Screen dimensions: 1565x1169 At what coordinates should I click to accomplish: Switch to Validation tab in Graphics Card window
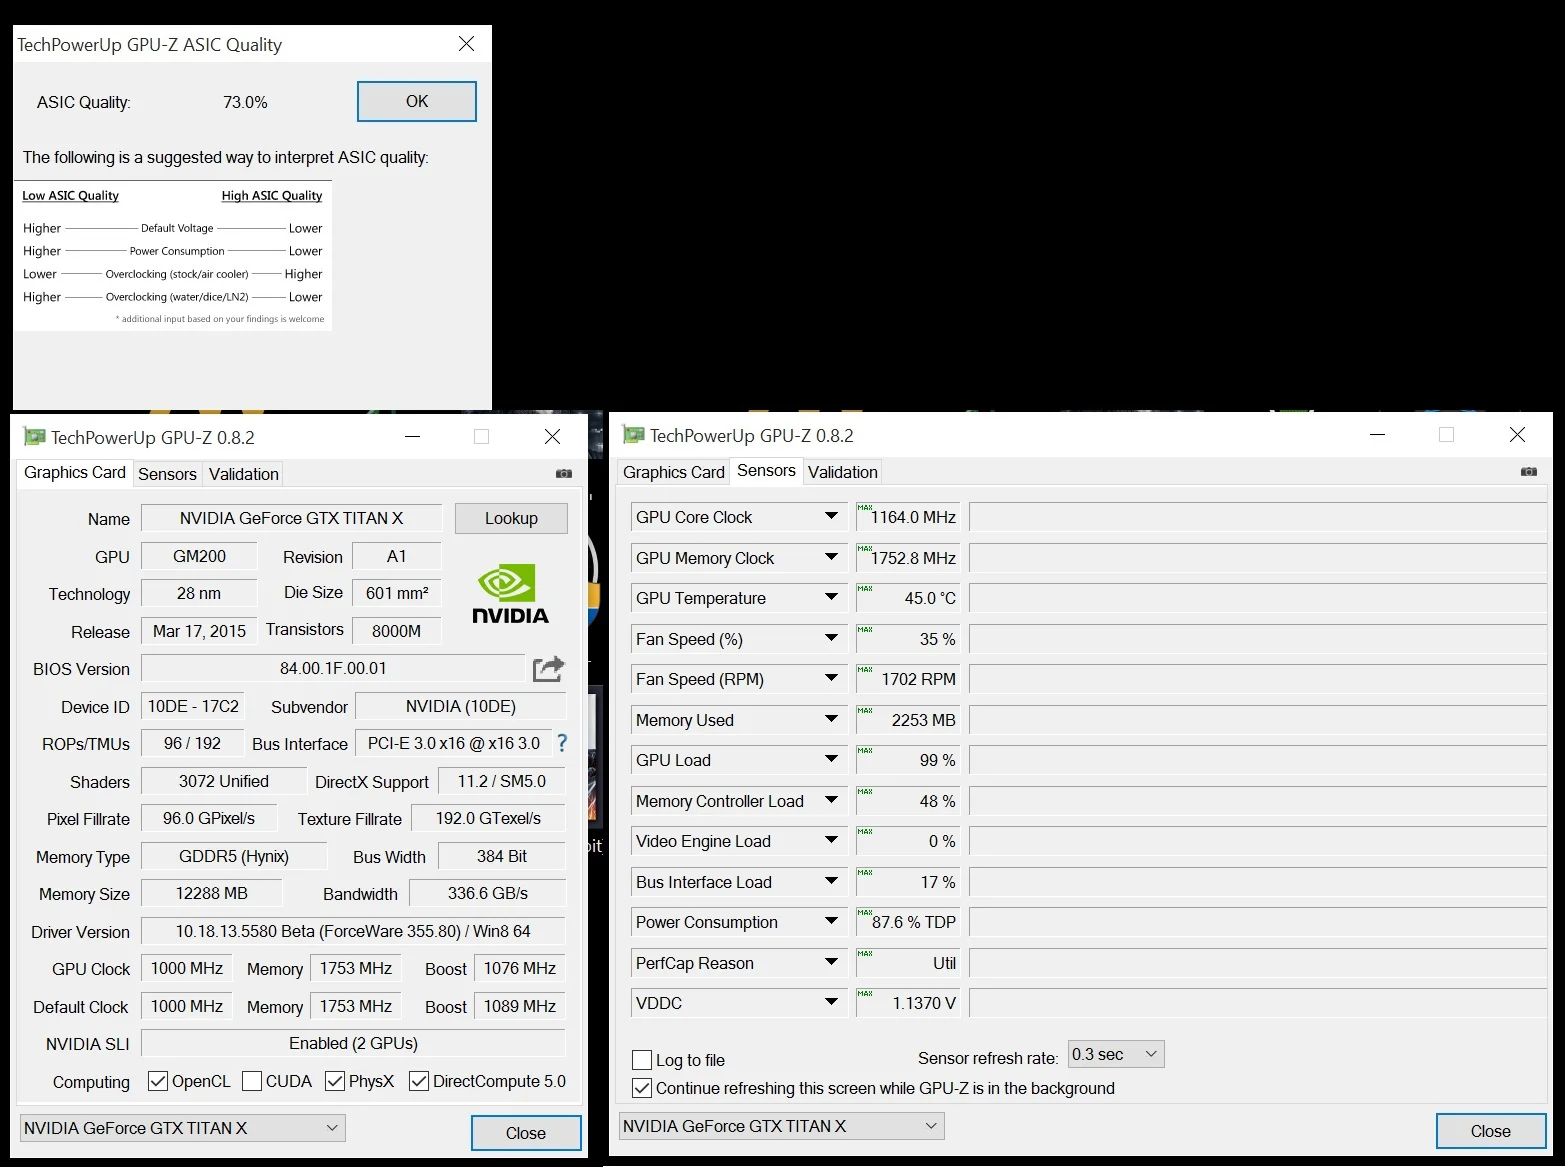(x=244, y=474)
